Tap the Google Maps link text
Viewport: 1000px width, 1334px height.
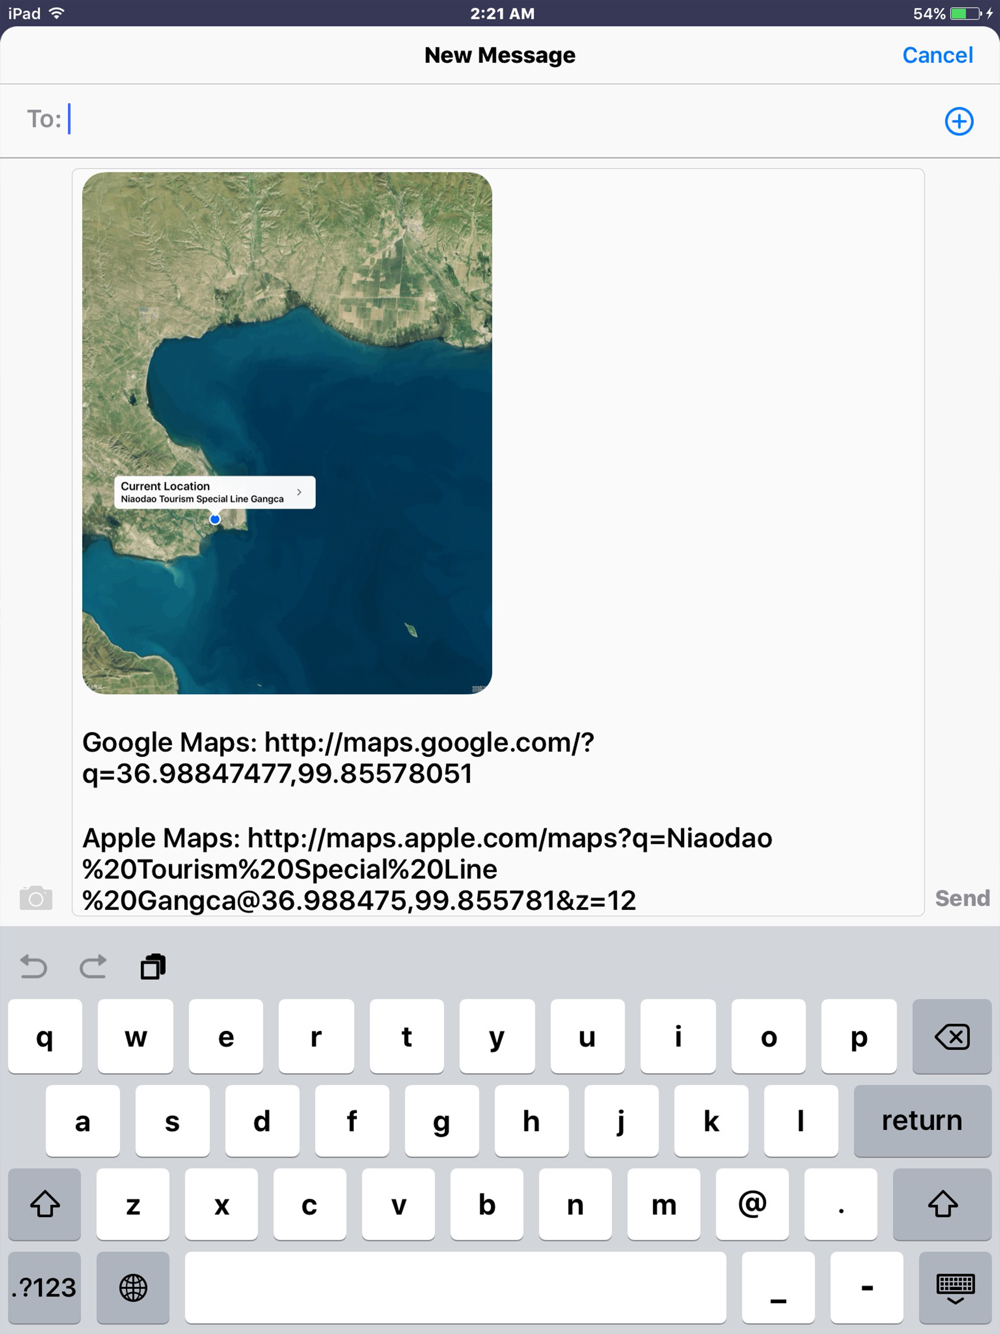338,758
